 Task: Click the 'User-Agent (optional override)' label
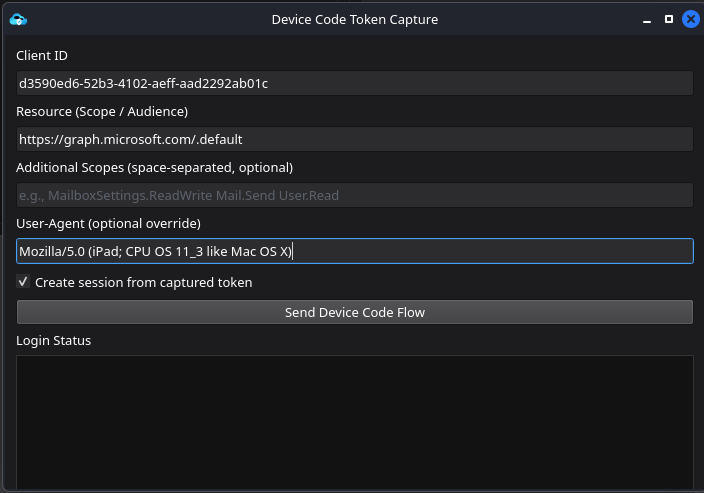point(108,223)
